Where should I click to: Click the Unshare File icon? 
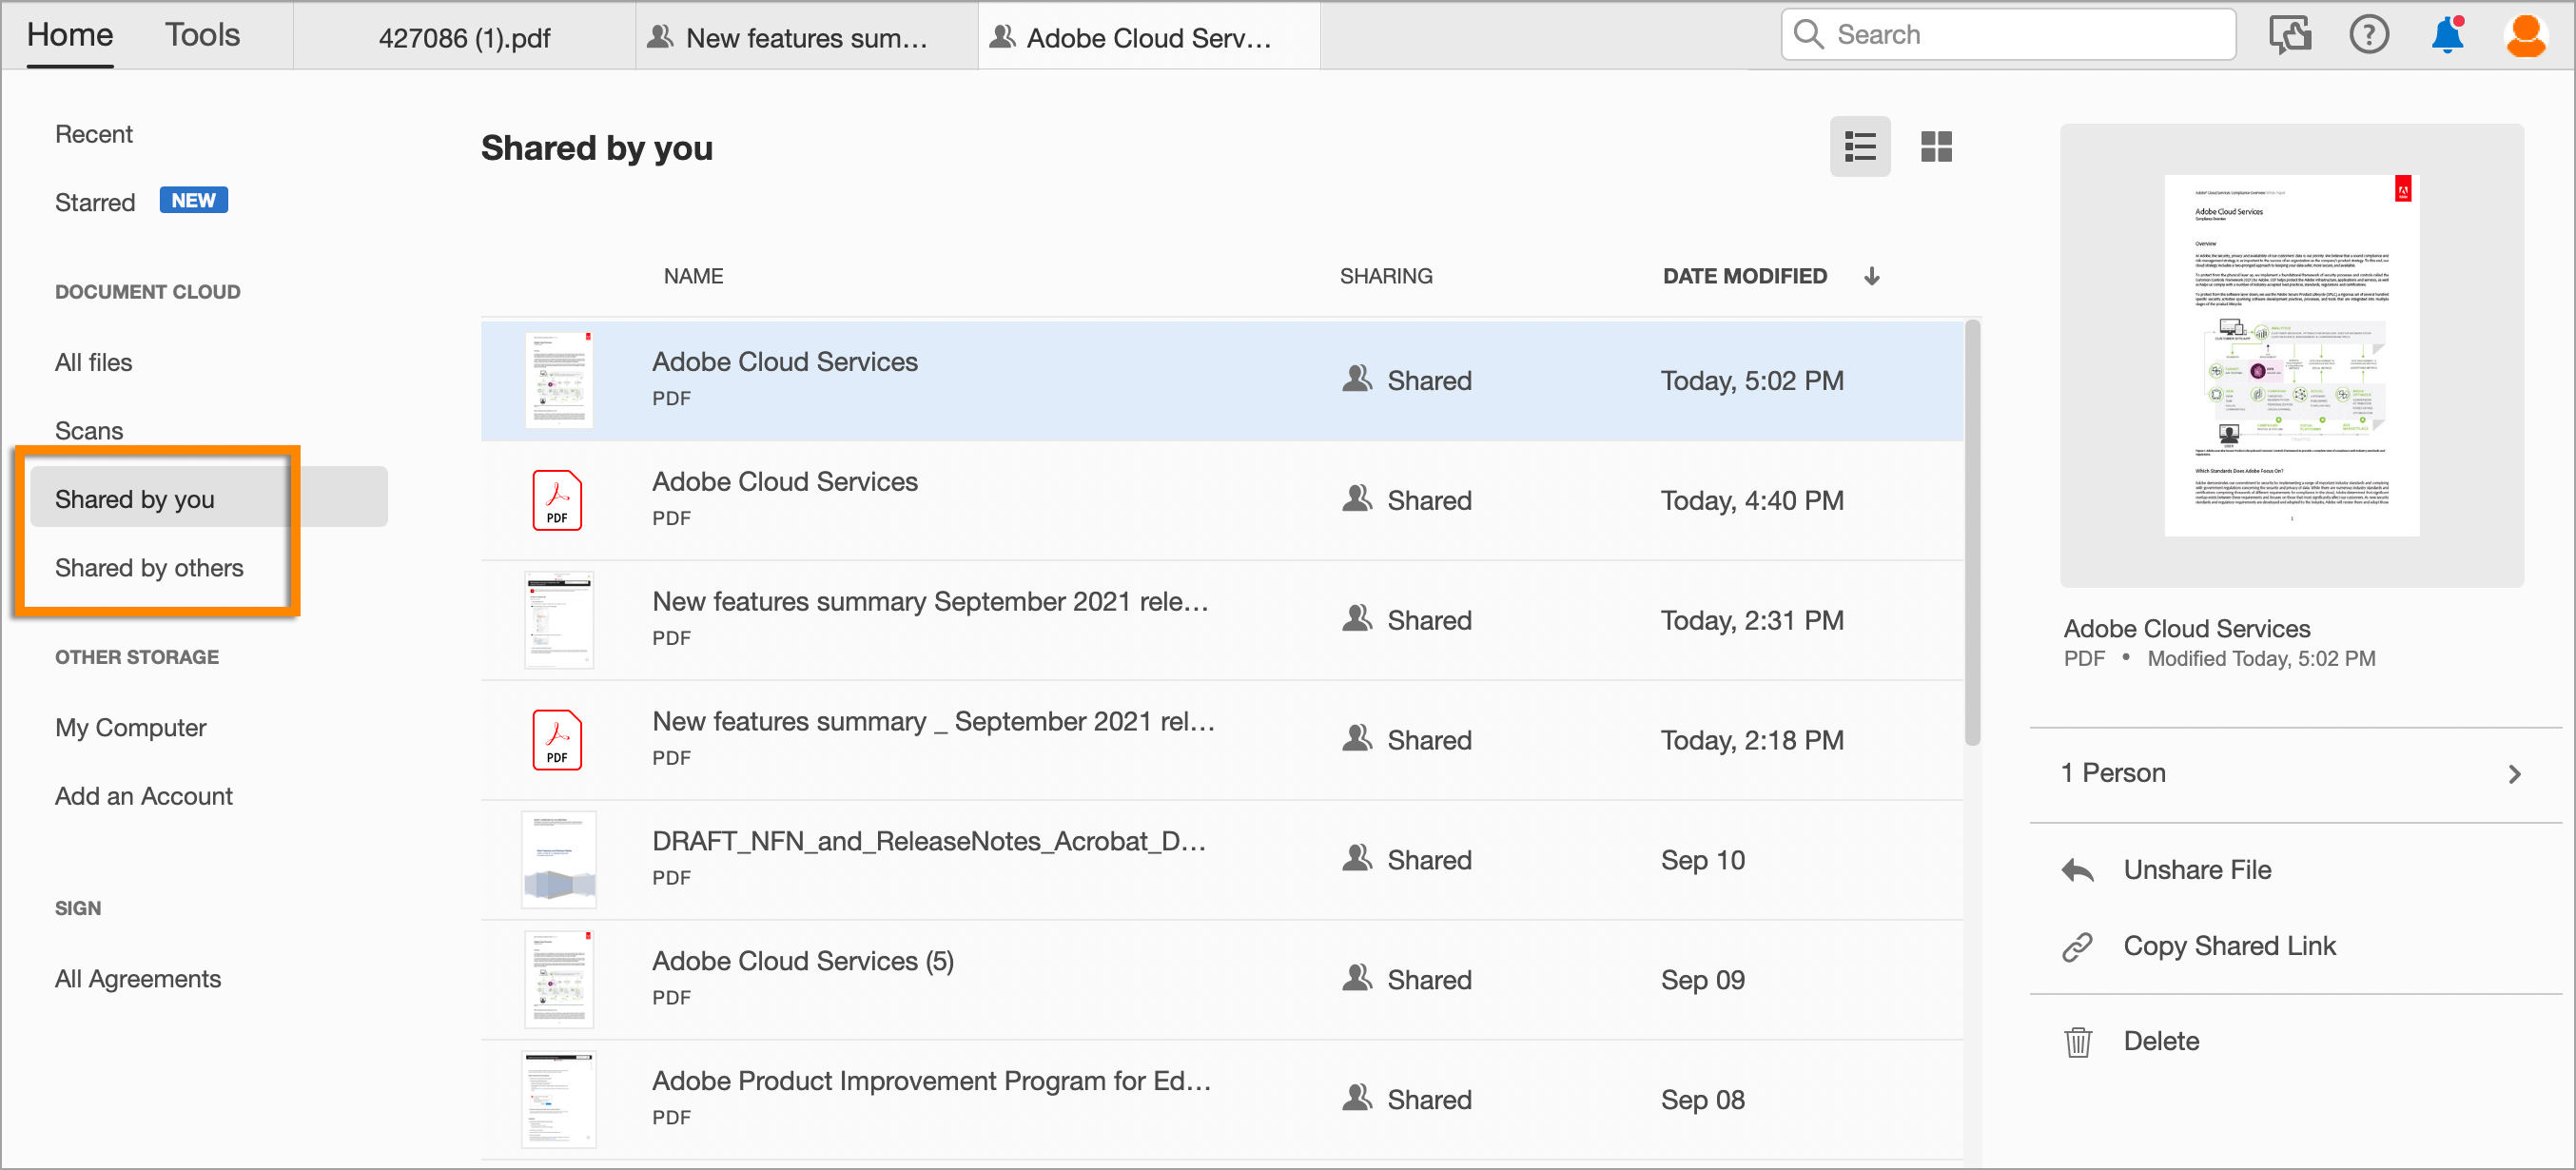[x=2078, y=869]
